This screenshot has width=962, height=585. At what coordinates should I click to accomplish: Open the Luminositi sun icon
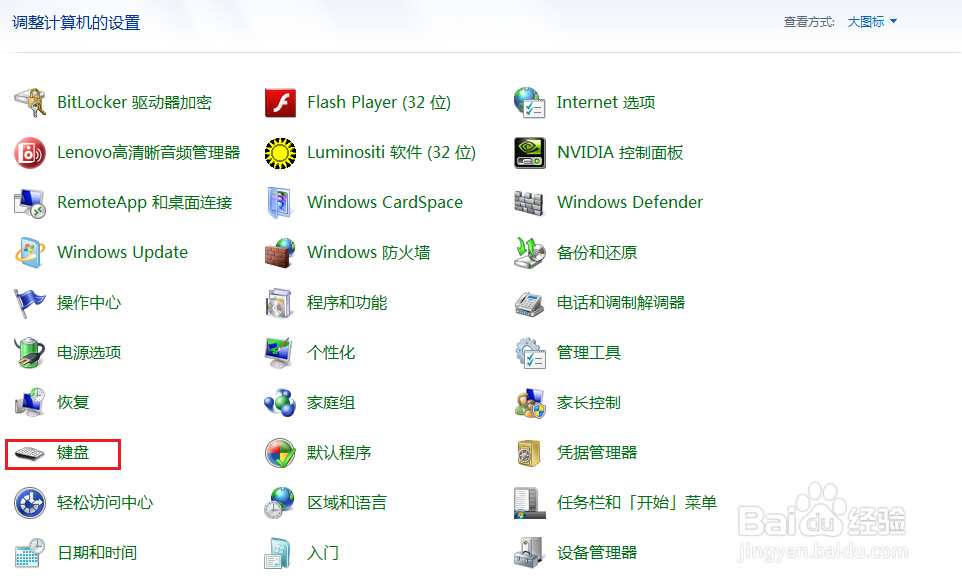pos(280,153)
